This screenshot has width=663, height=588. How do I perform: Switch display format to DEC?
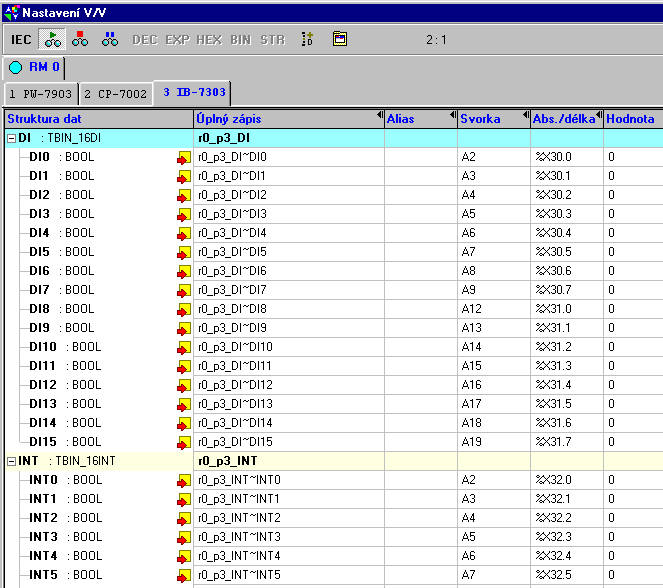coord(145,40)
